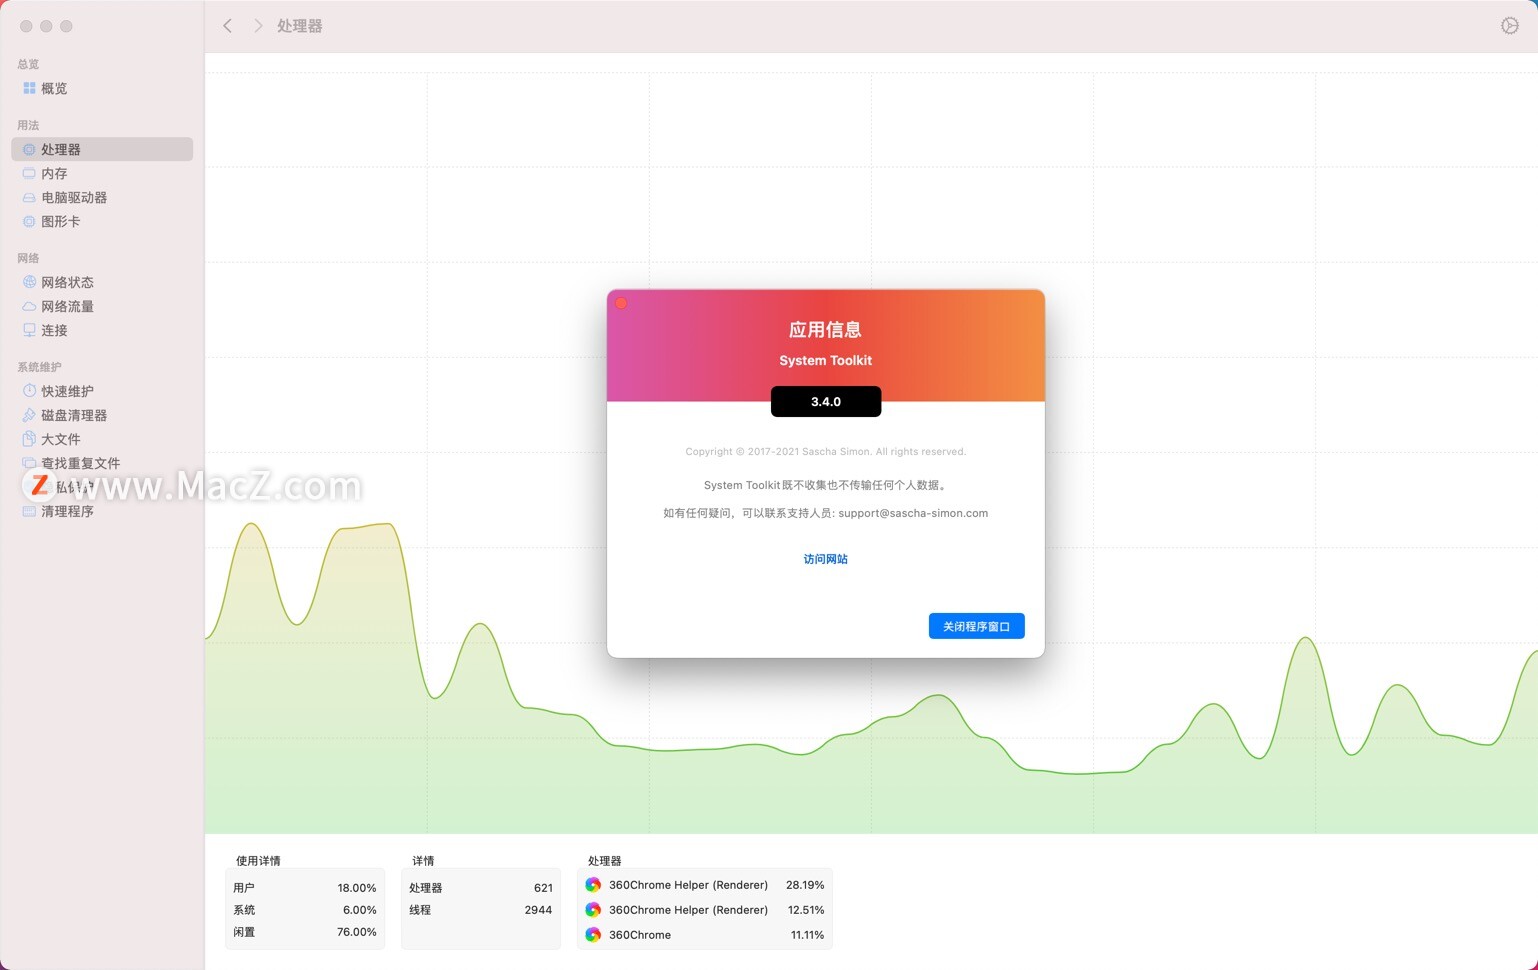
Task: Click the 360Chrome 11.11% process icon
Action: point(593,935)
